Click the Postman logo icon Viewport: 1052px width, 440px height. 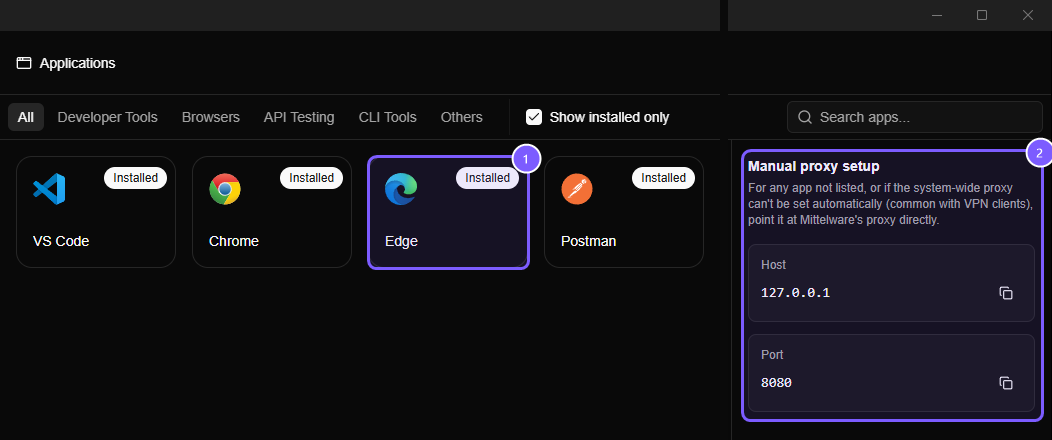(x=577, y=189)
